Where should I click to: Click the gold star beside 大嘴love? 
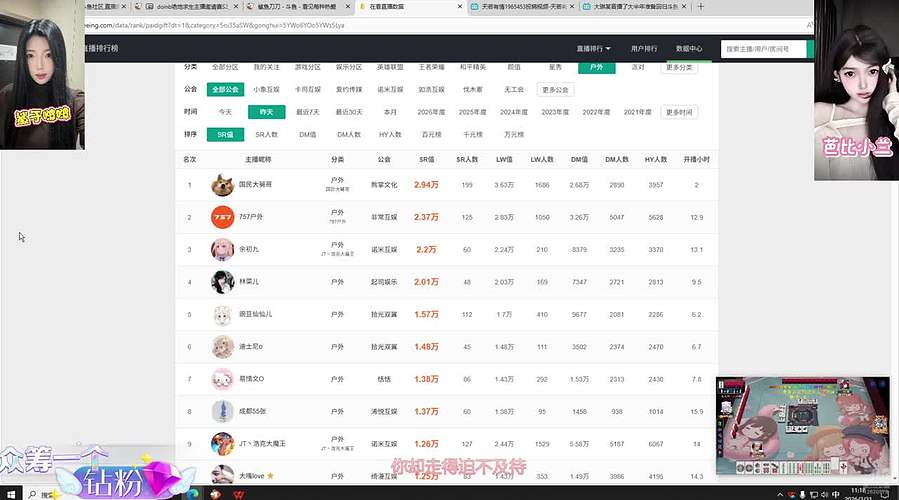click(270, 475)
